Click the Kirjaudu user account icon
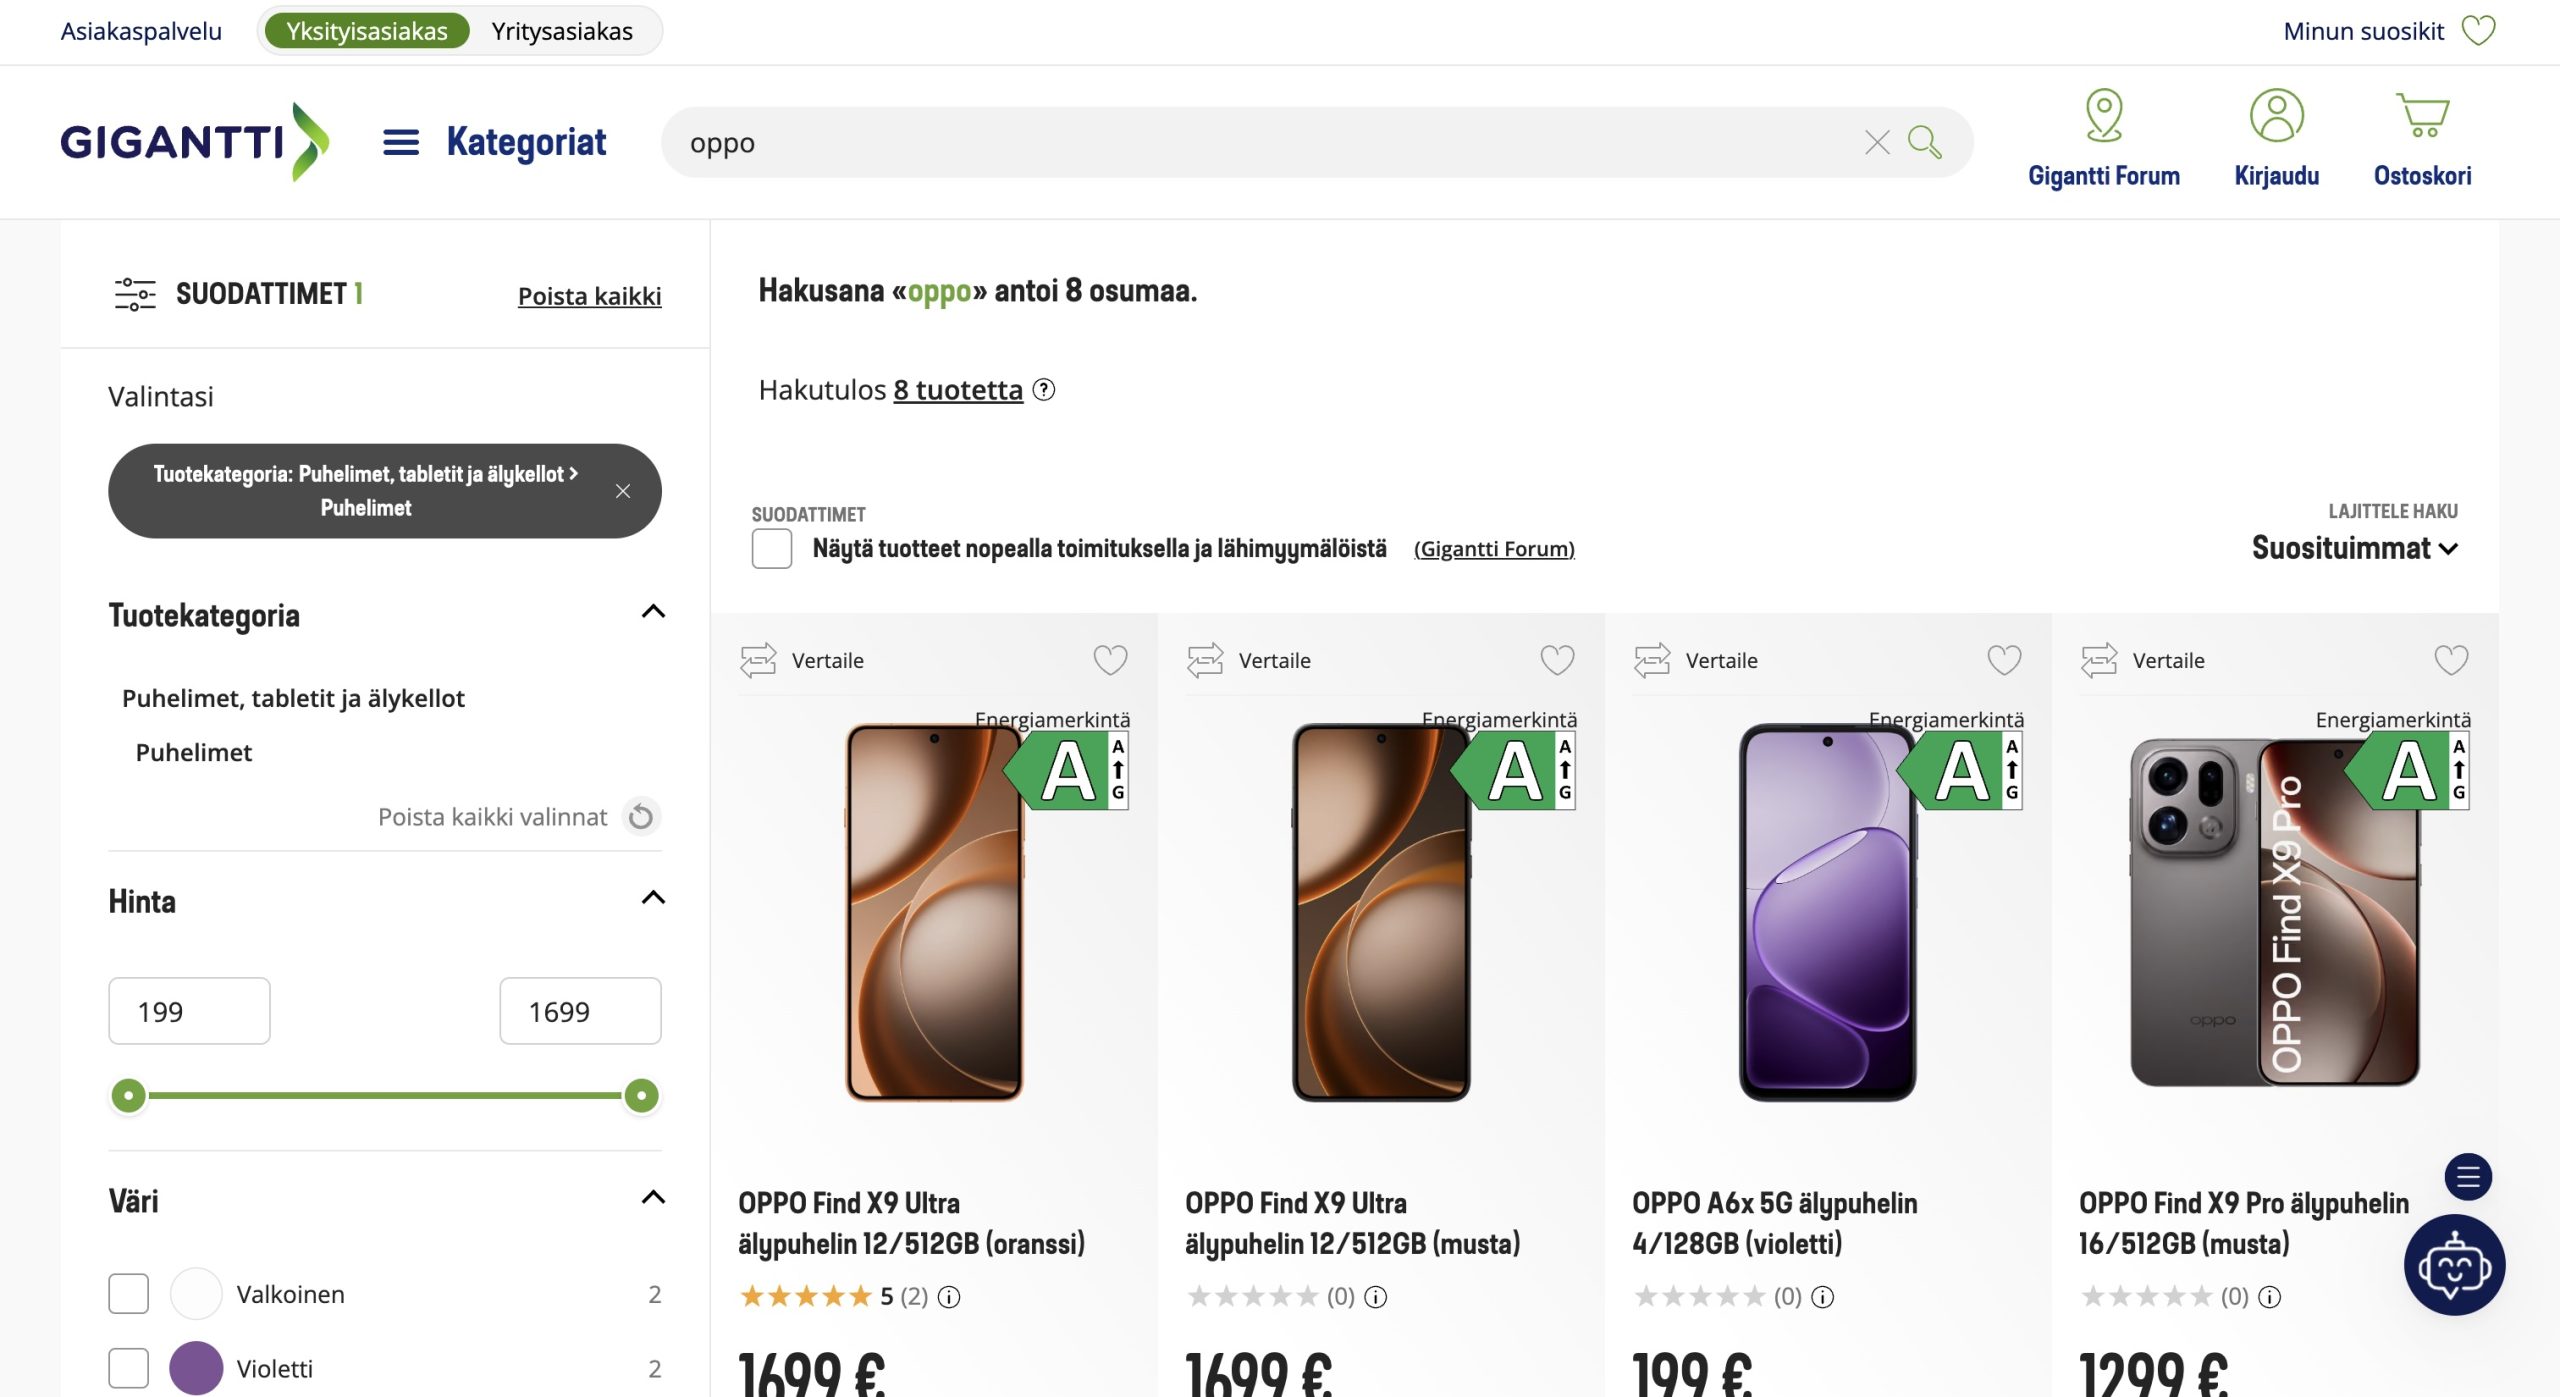Image resolution: width=2560 pixels, height=1397 pixels. click(2276, 116)
